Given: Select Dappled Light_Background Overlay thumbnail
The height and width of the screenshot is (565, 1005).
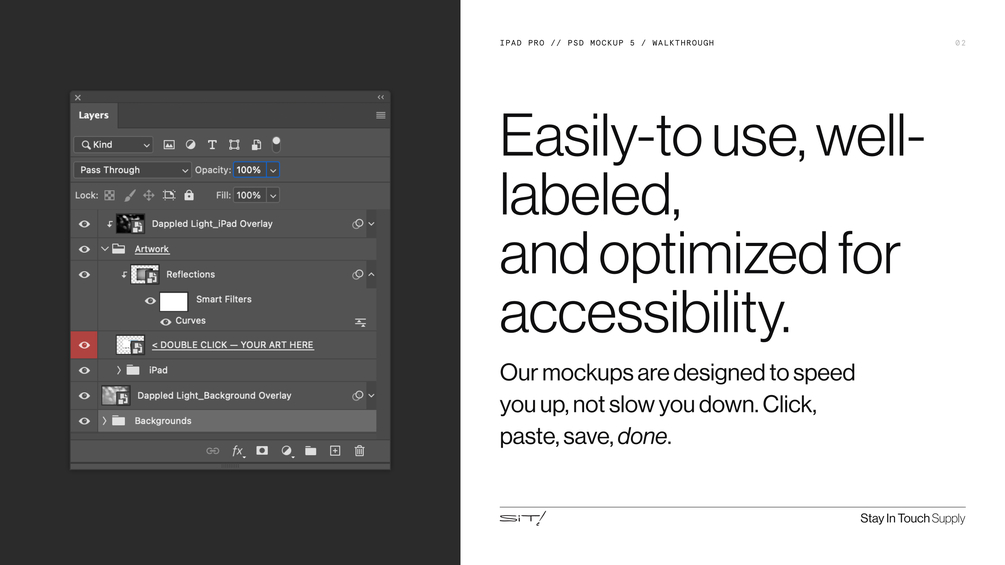Looking at the screenshot, I should tap(116, 396).
